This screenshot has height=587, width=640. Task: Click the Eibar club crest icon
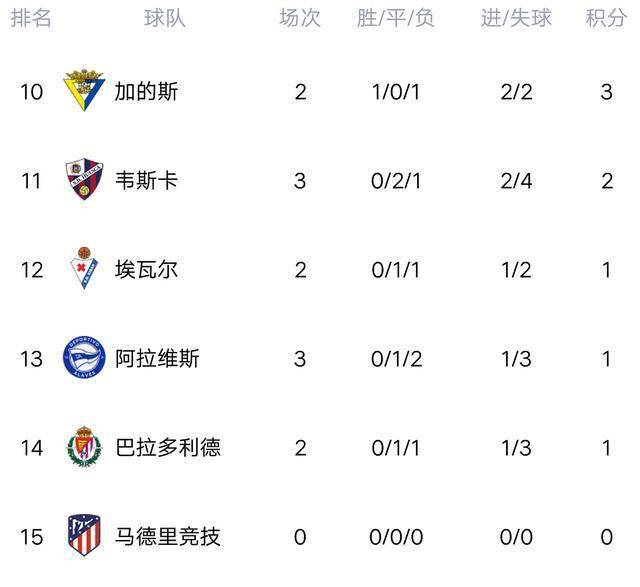pyautogui.click(x=84, y=269)
